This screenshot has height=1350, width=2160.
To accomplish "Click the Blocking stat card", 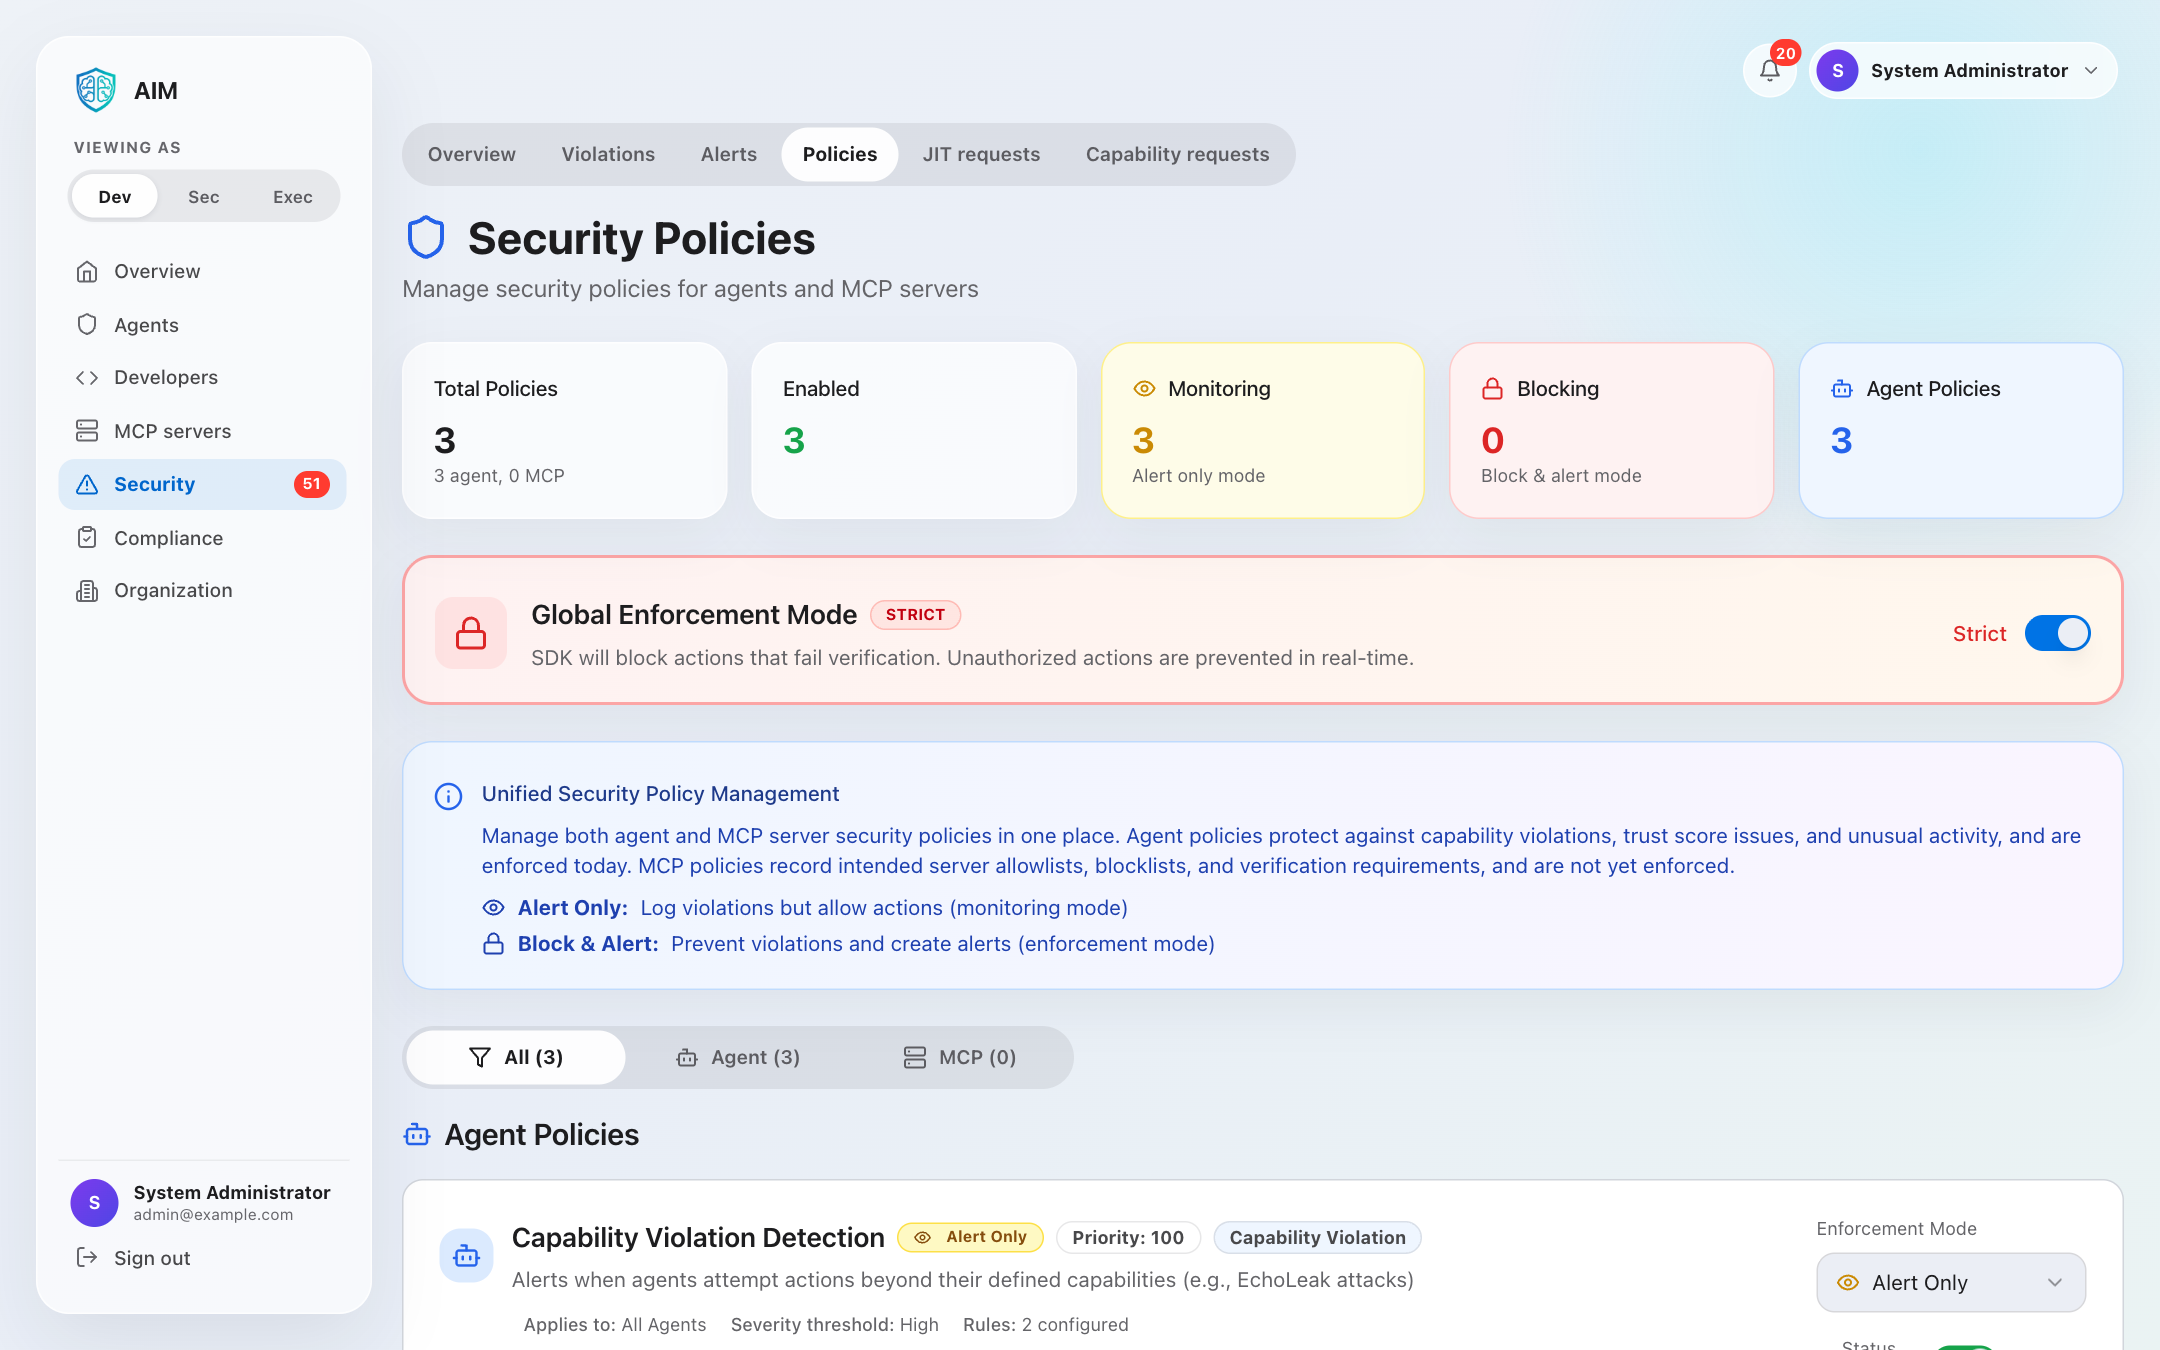I will pos(1612,430).
